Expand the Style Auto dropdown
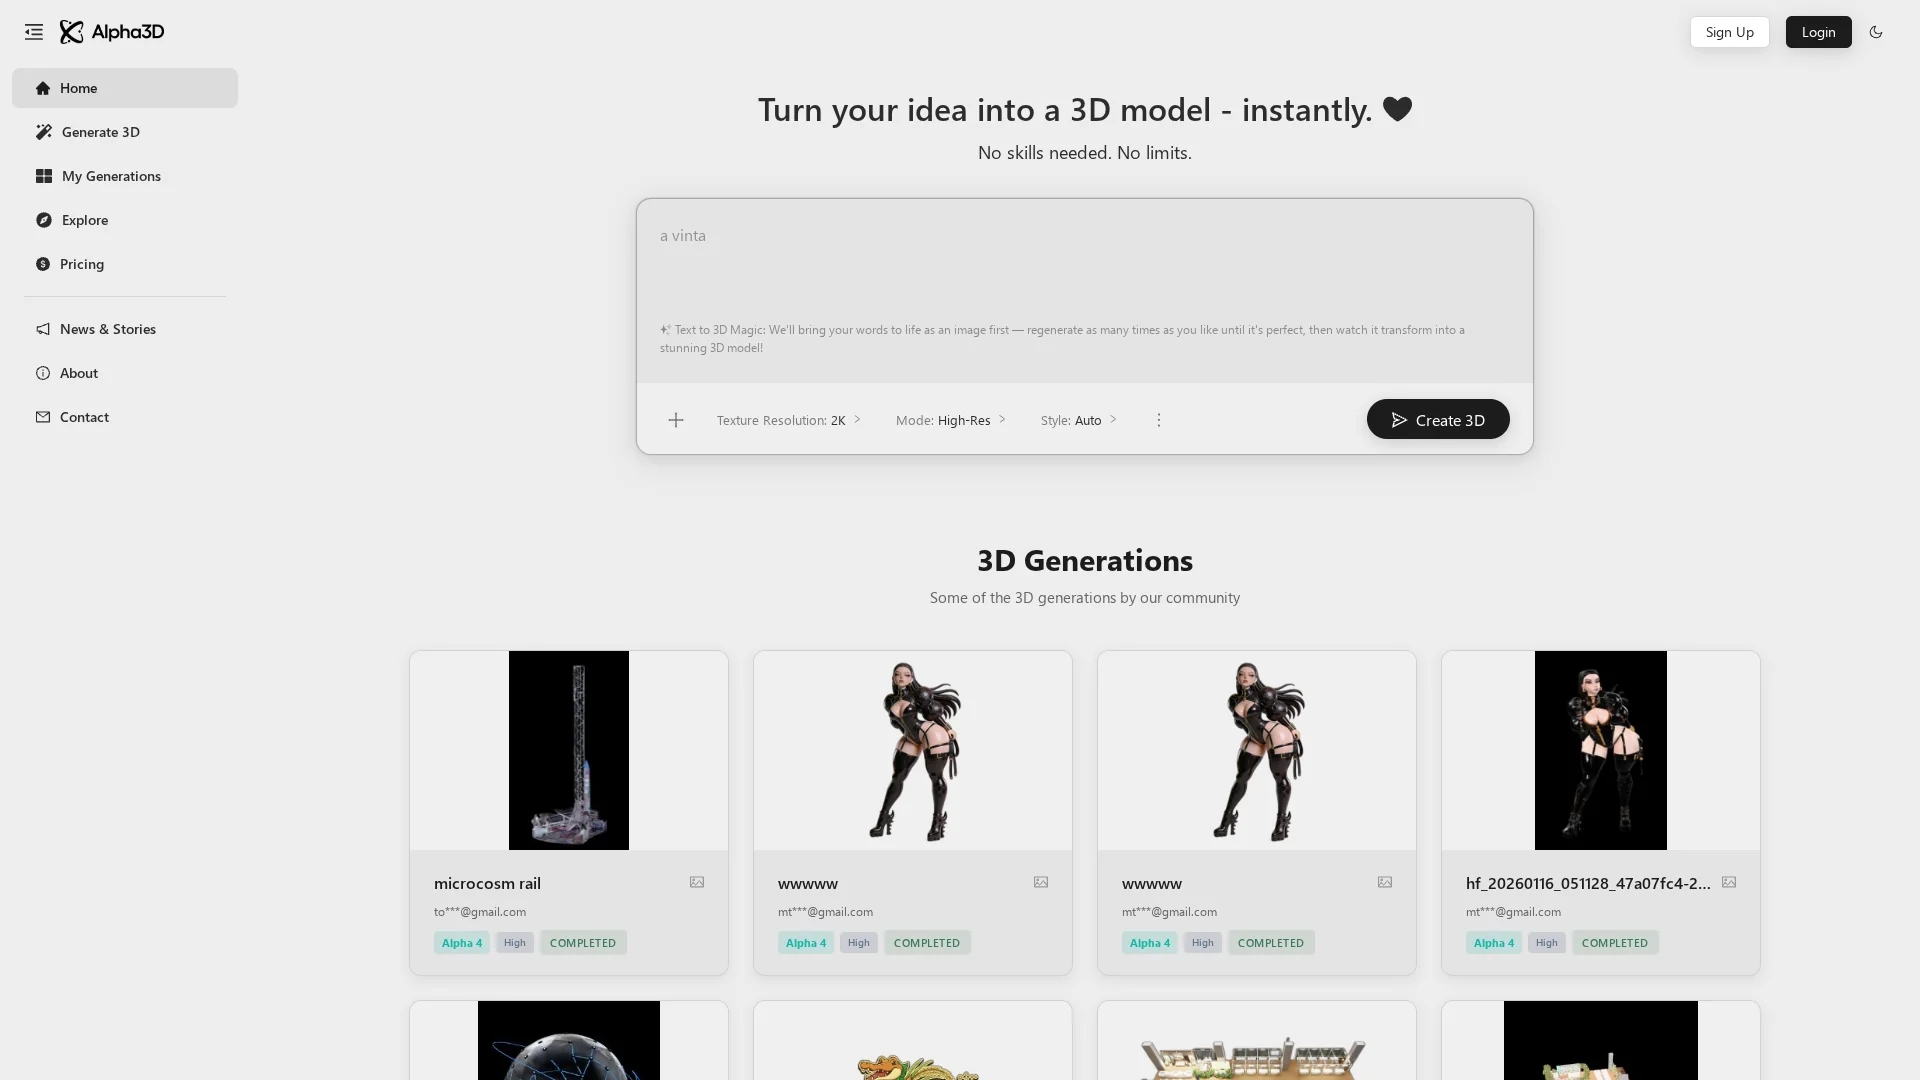The height and width of the screenshot is (1080, 1920). 1078,420
